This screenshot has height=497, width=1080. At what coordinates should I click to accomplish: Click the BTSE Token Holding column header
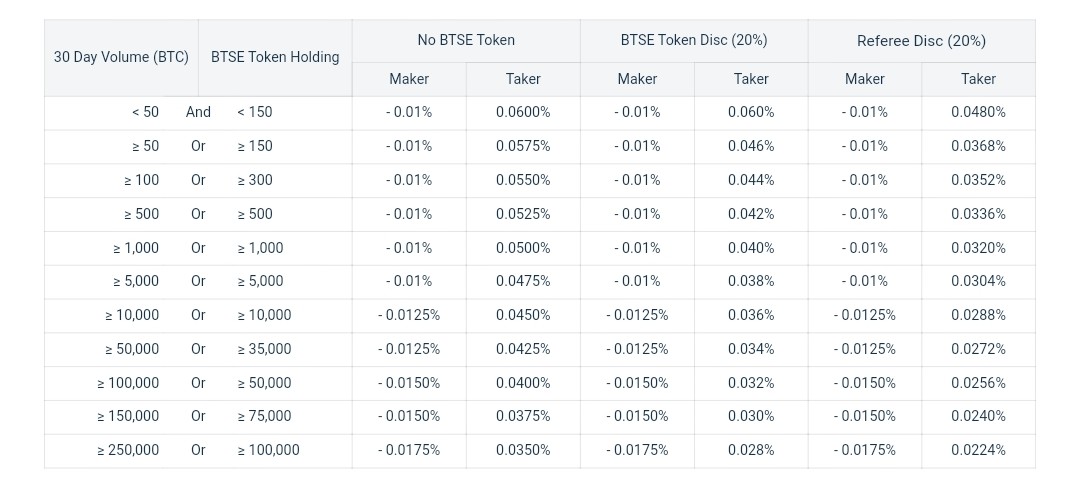point(275,57)
